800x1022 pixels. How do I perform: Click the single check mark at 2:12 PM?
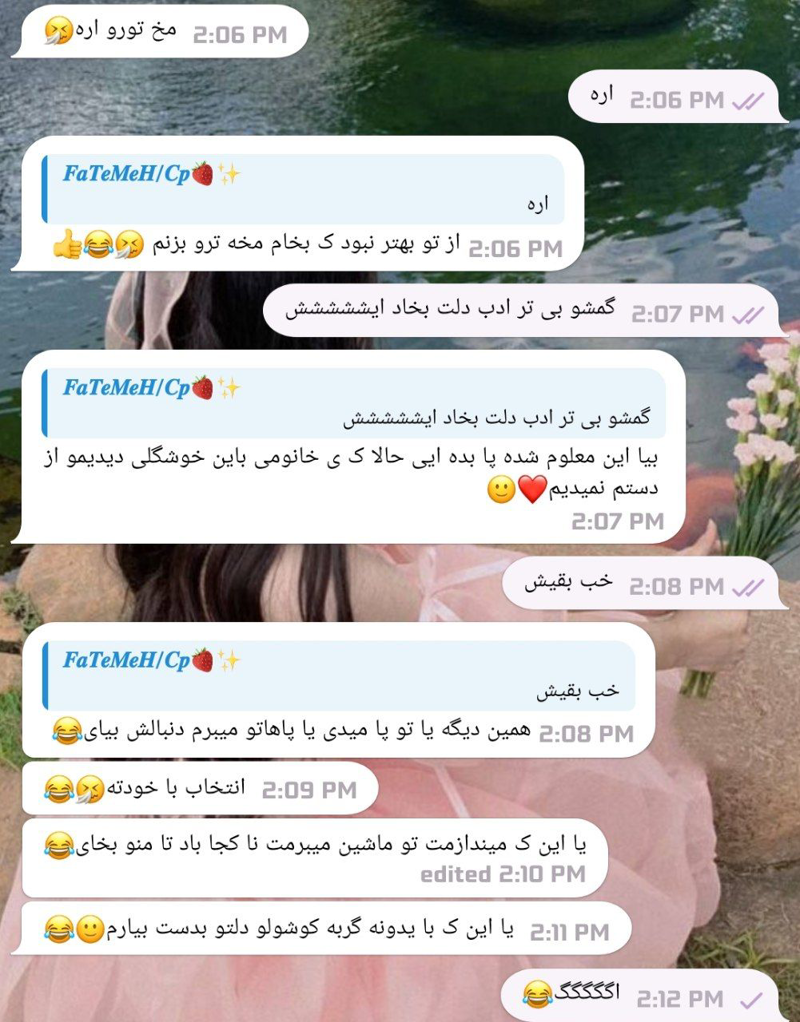pos(751,999)
